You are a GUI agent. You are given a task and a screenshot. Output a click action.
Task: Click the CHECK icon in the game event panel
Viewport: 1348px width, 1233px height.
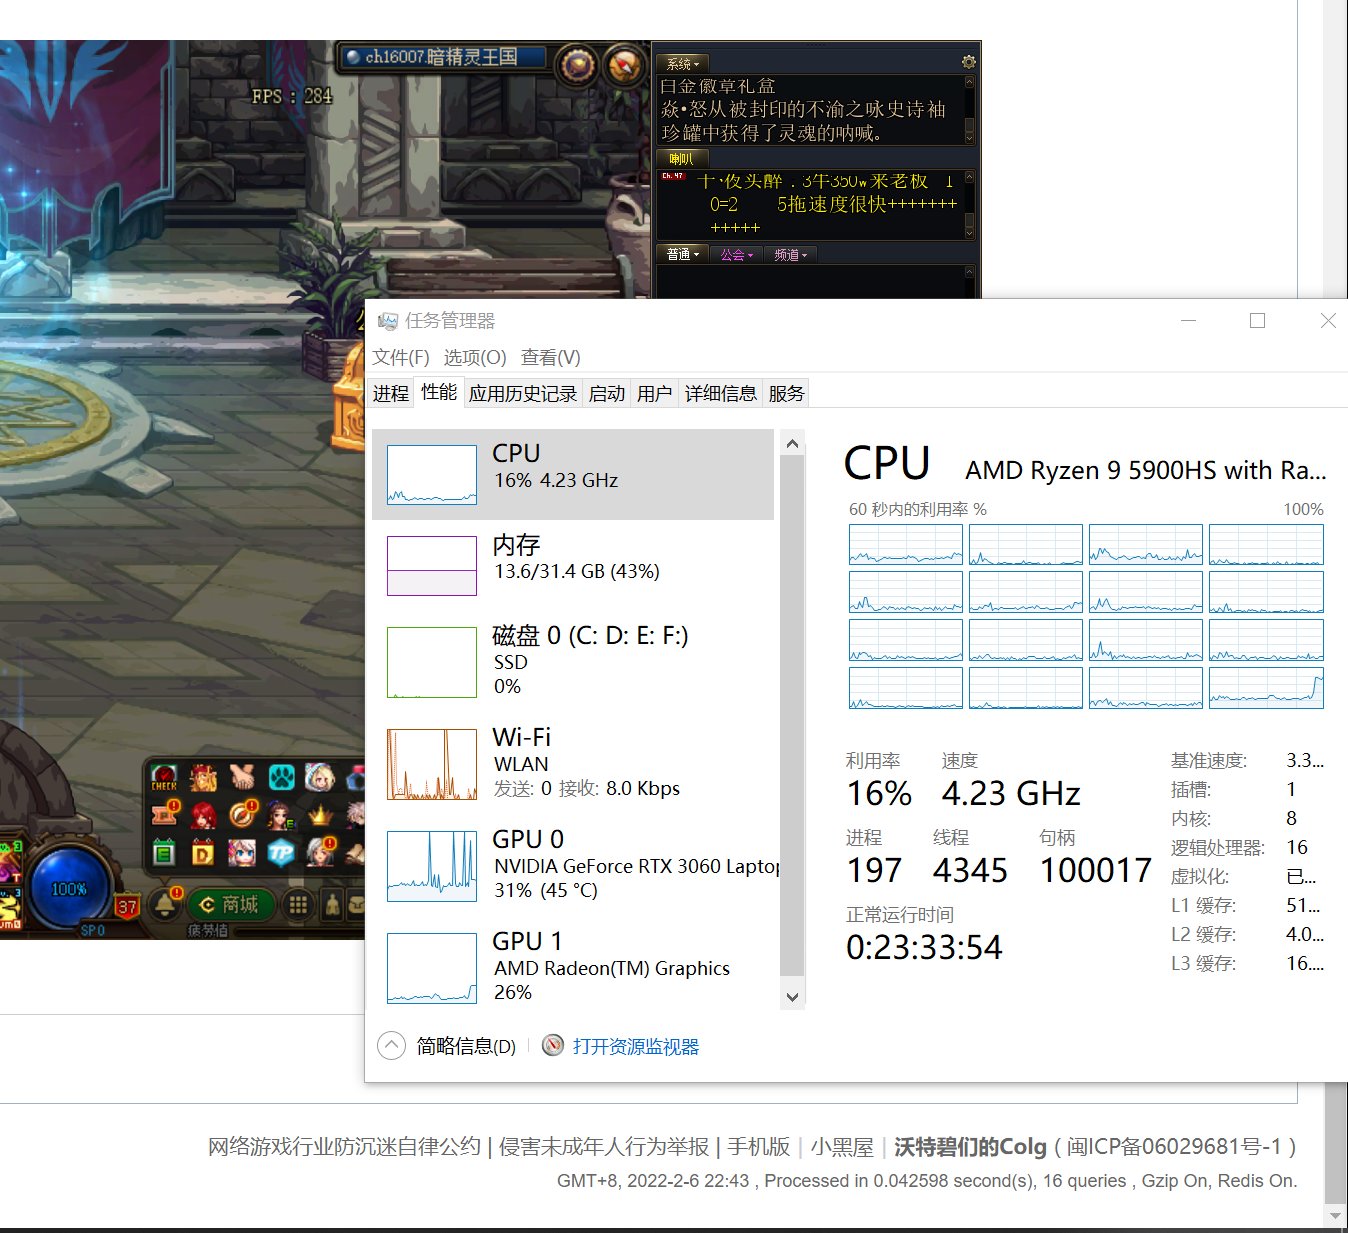(x=164, y=777)
